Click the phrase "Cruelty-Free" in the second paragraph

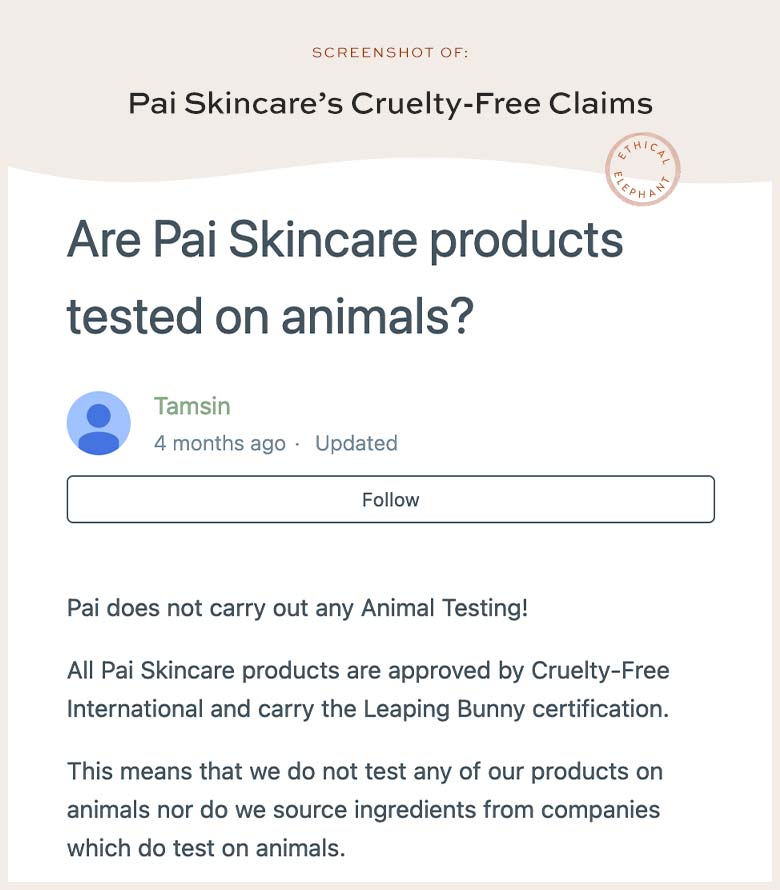coord(600,671)
